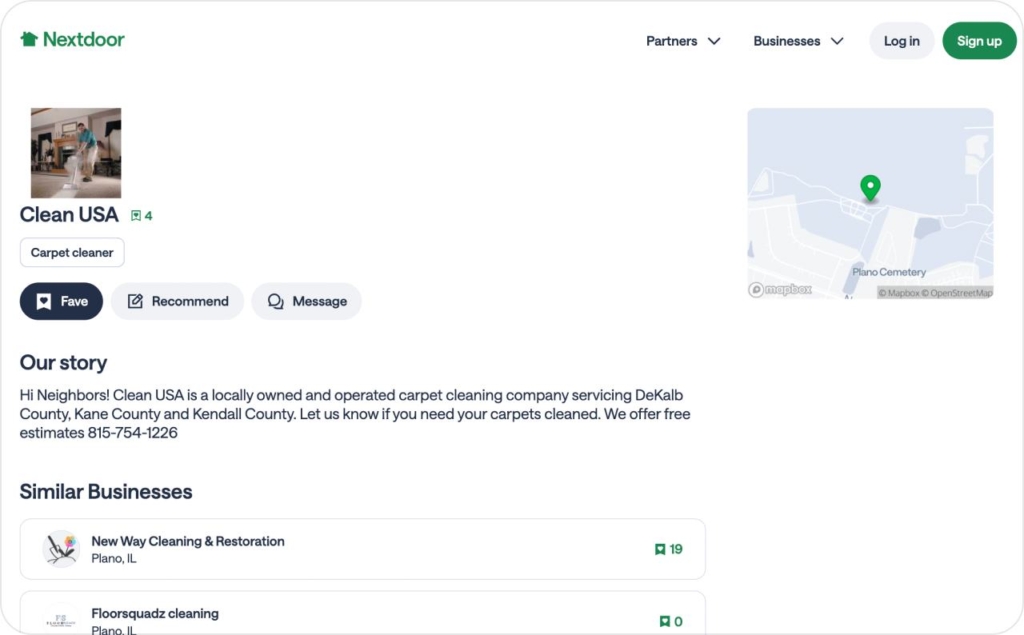Click the green Sign up button
Image resolution: width=1024 pixels, height=635 pixels.
[x=979, y=41]
